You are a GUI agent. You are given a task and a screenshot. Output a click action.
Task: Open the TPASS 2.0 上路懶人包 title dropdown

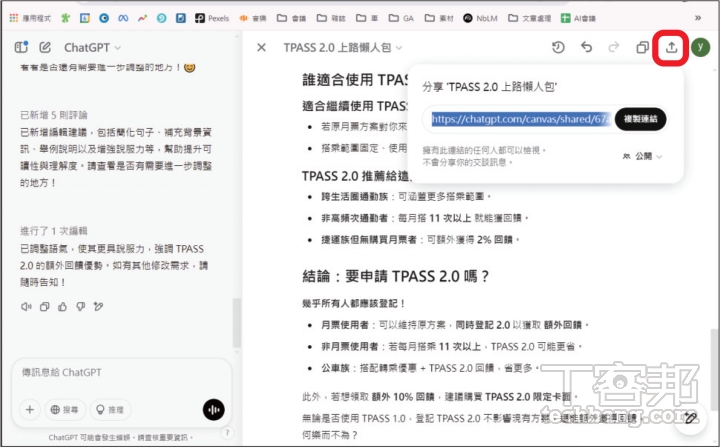pos(343,47)
